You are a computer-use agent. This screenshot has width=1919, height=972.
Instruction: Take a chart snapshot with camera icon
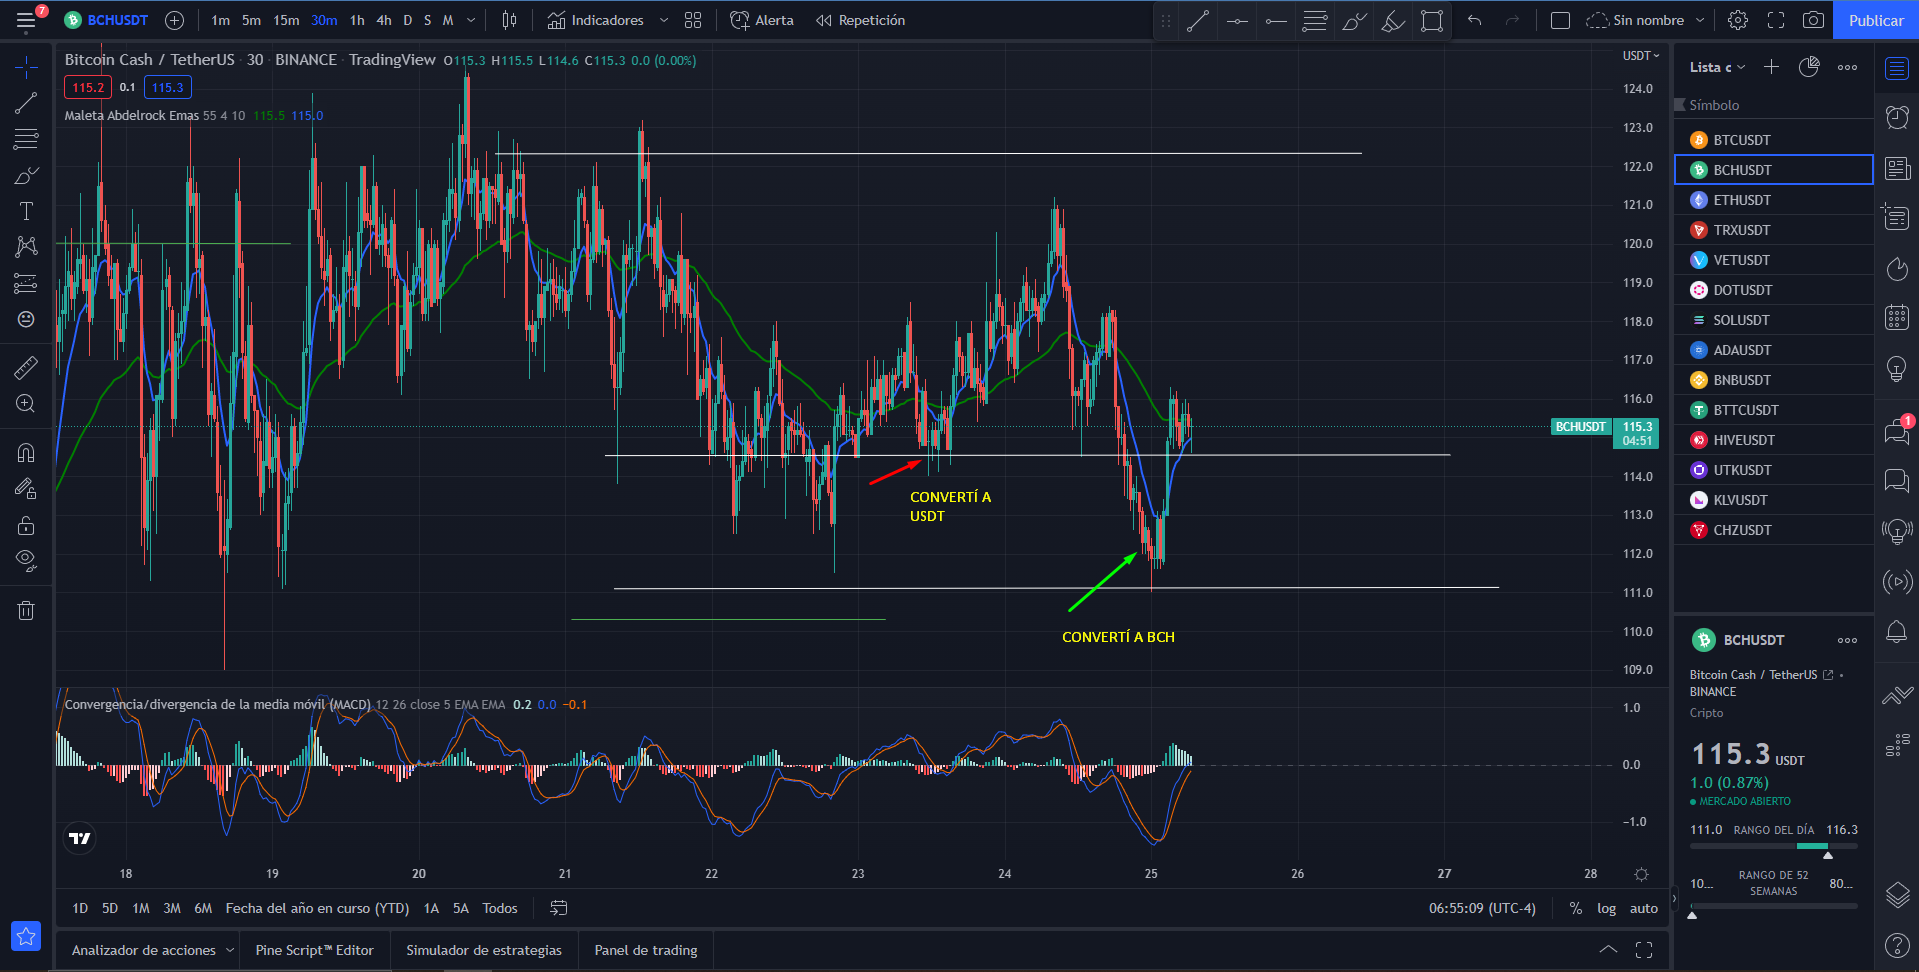1813,20
